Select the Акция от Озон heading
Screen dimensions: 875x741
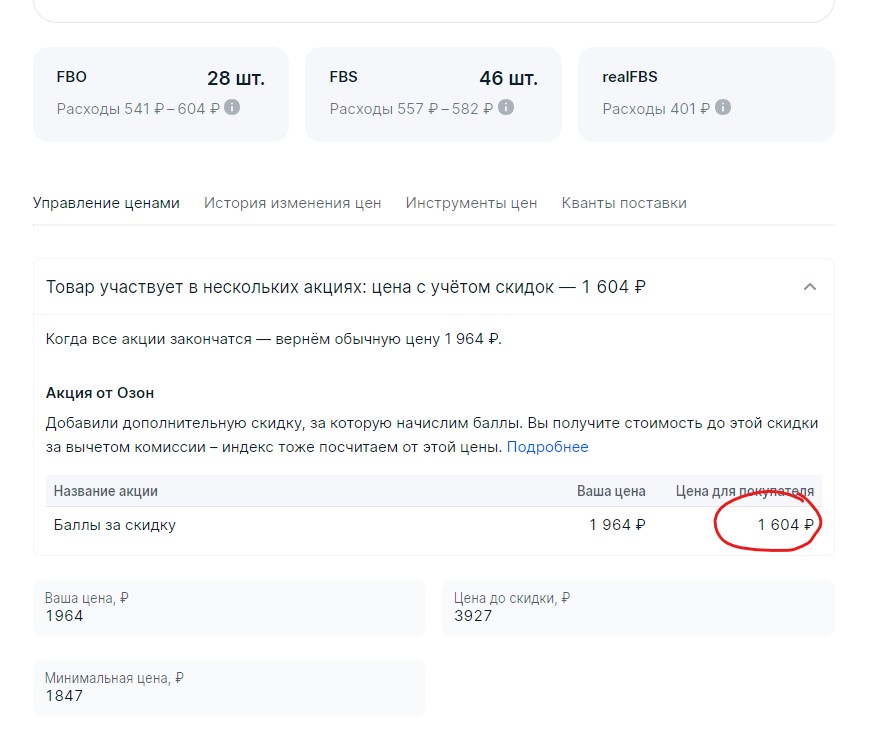point(100,393)
